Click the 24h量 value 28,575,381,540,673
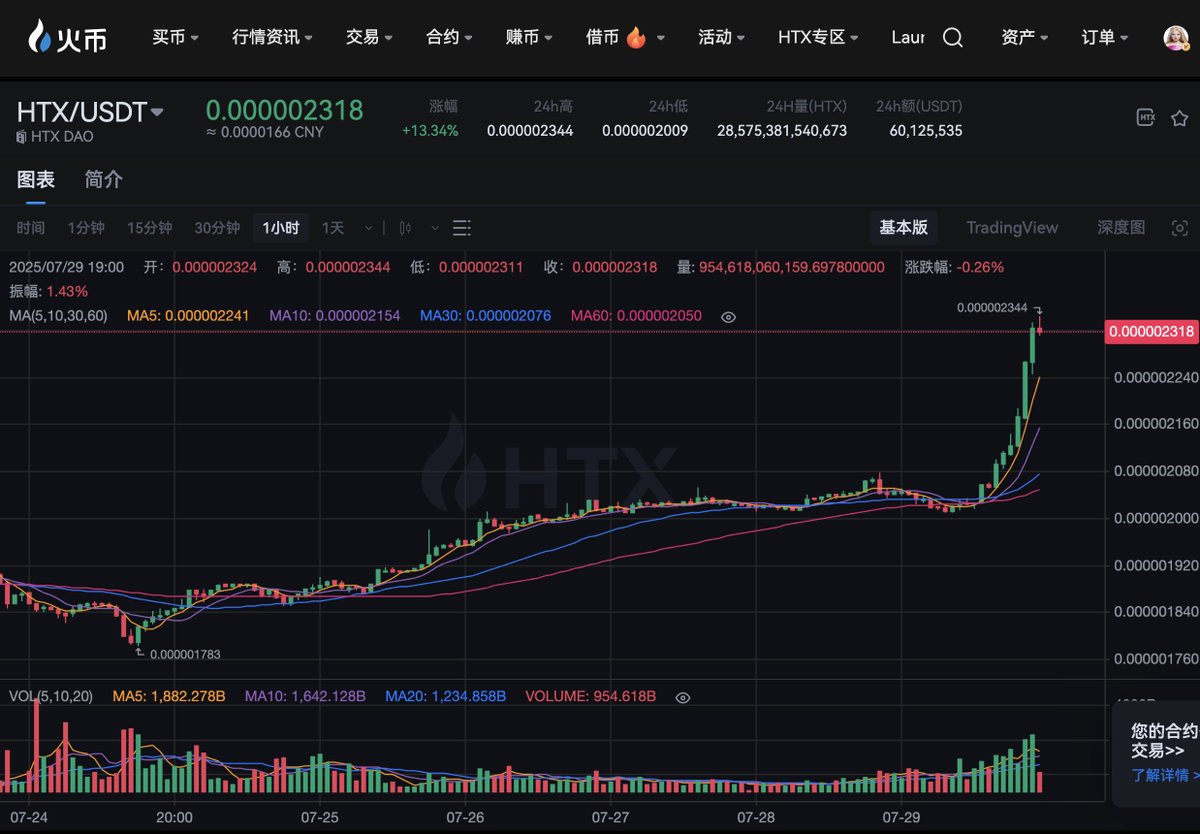Screen dimensions: 1200x834 click(x=782, y=131)
